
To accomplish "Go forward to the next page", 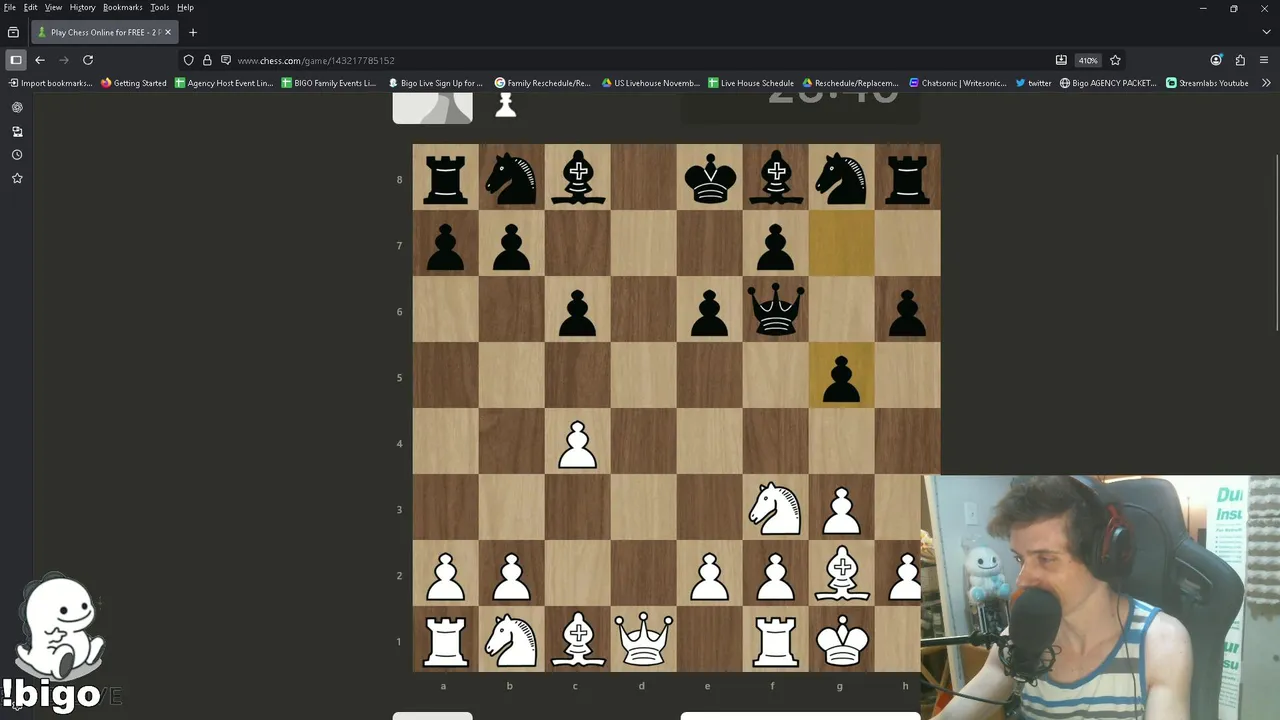I will pos(64,60).
